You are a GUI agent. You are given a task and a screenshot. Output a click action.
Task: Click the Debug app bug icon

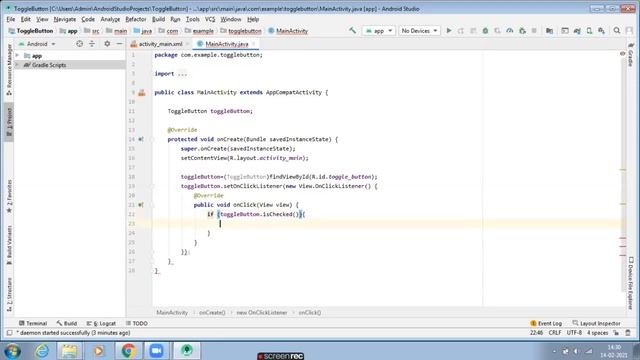click(485, 31)
